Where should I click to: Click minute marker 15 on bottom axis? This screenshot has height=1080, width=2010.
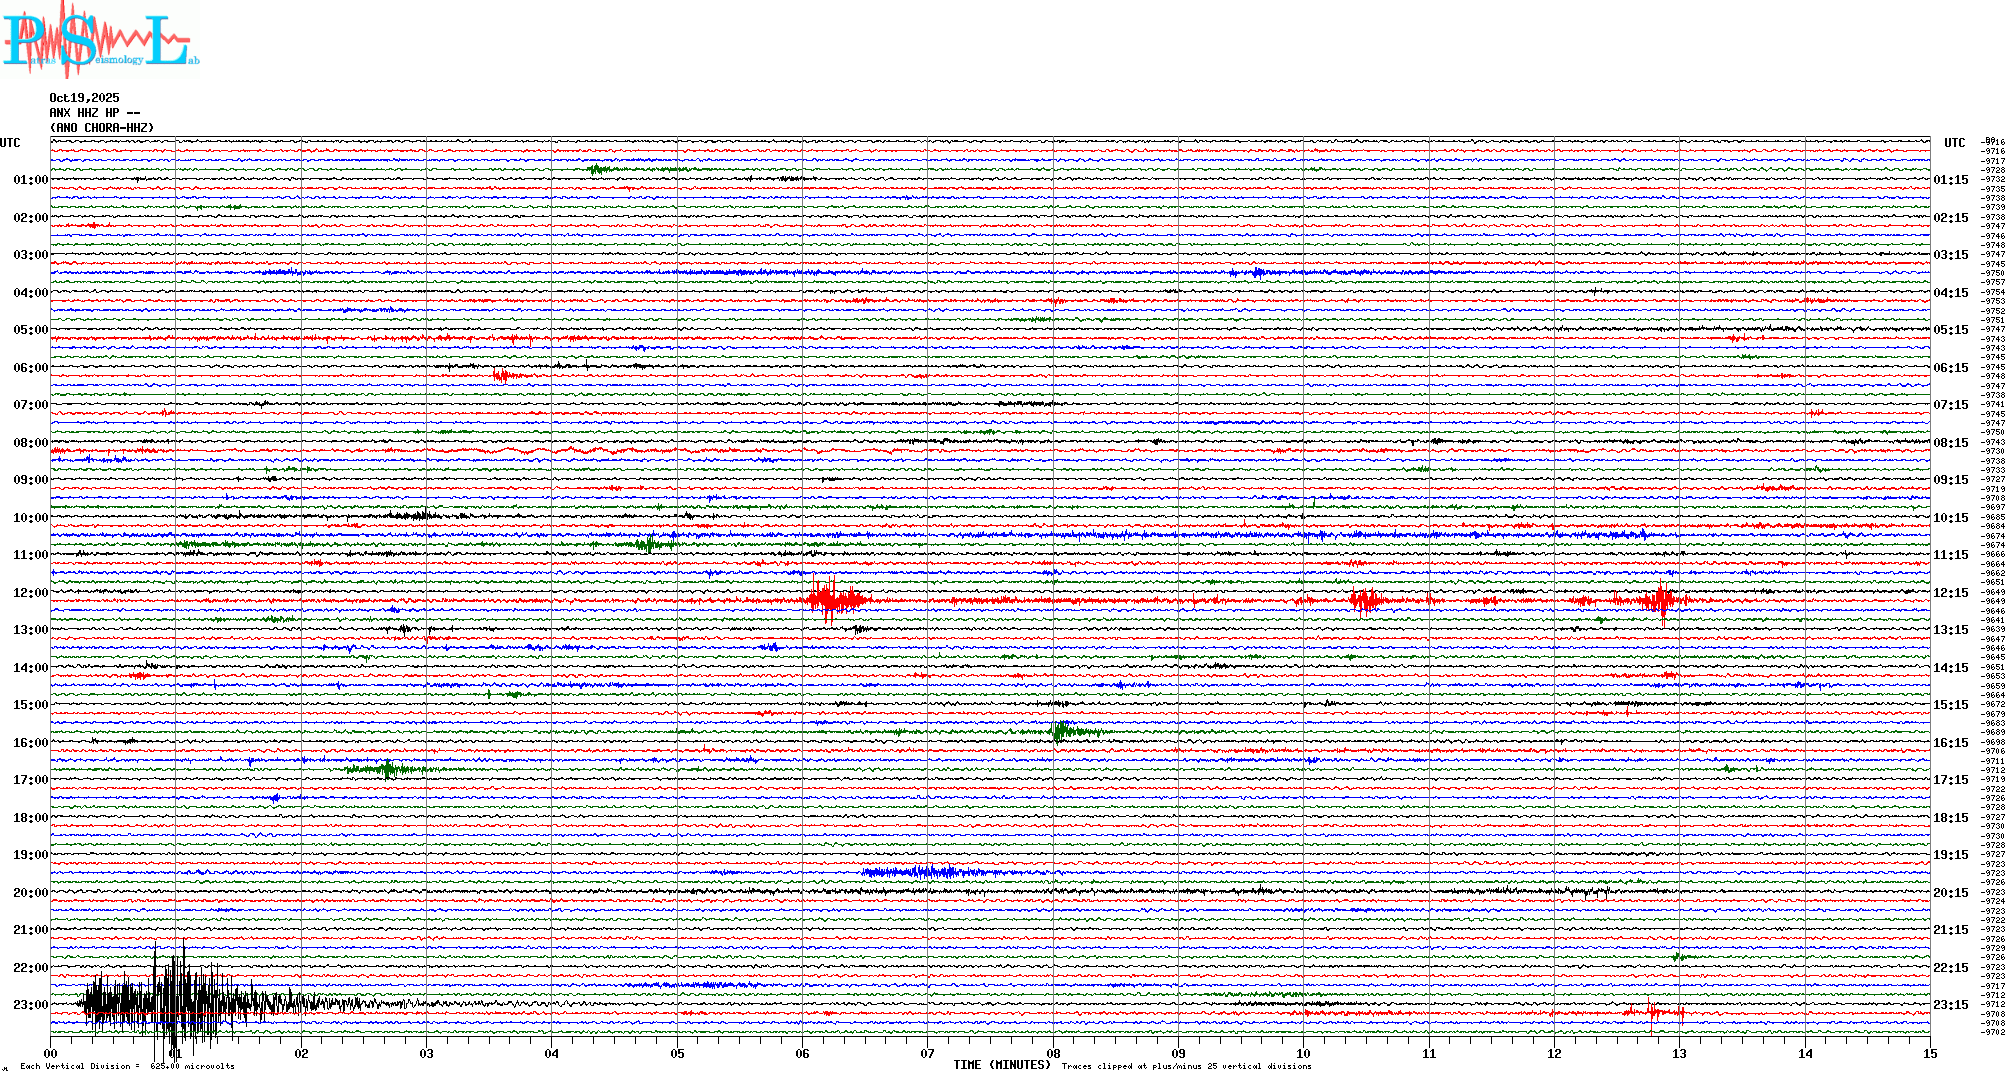click(1929, 1053)
